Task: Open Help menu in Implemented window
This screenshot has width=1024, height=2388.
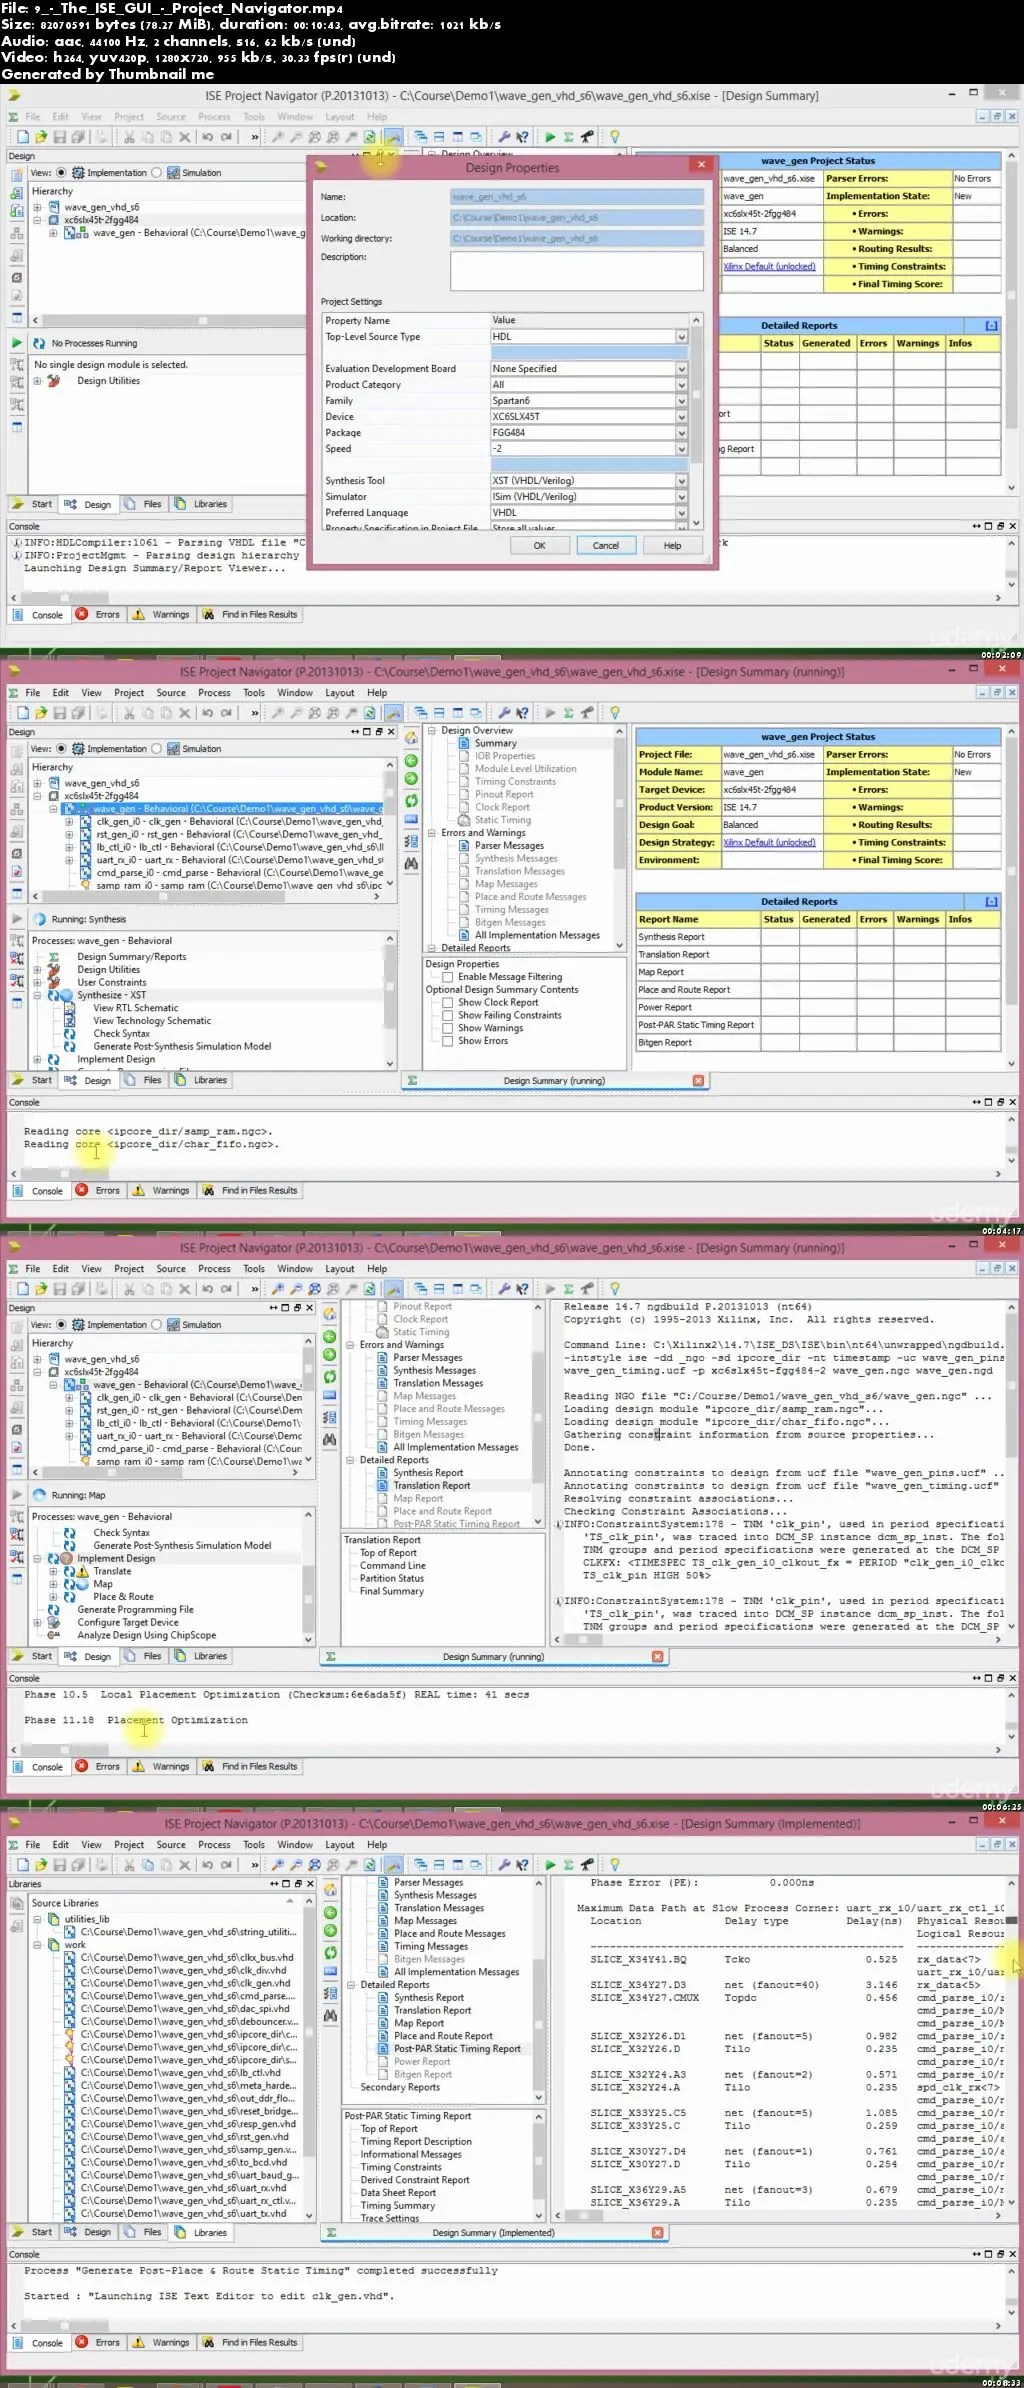Action: [377, 1845]
